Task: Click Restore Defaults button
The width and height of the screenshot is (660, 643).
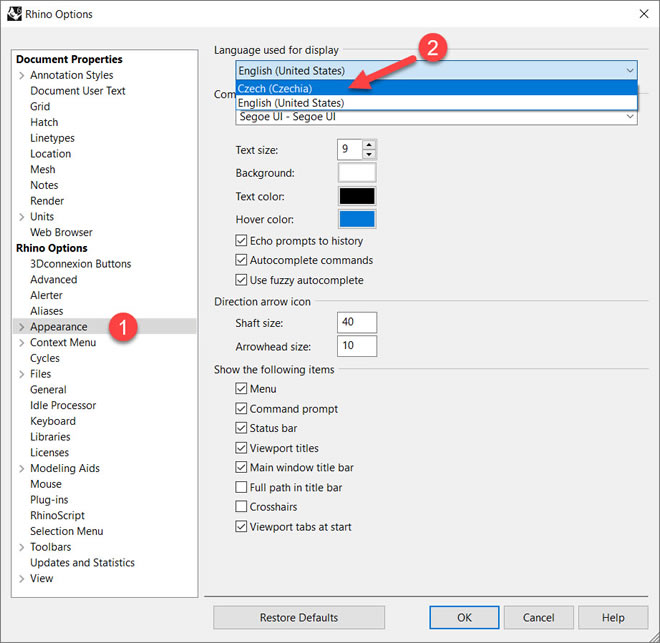Action: (299, 617)
